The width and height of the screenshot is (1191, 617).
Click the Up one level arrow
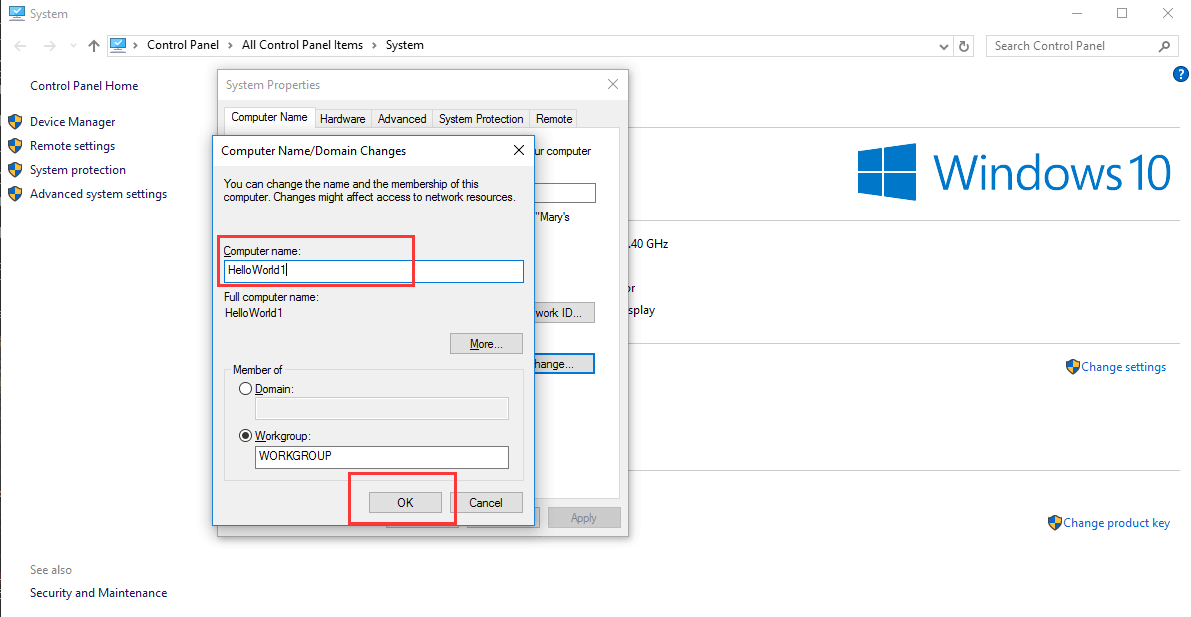93,46
